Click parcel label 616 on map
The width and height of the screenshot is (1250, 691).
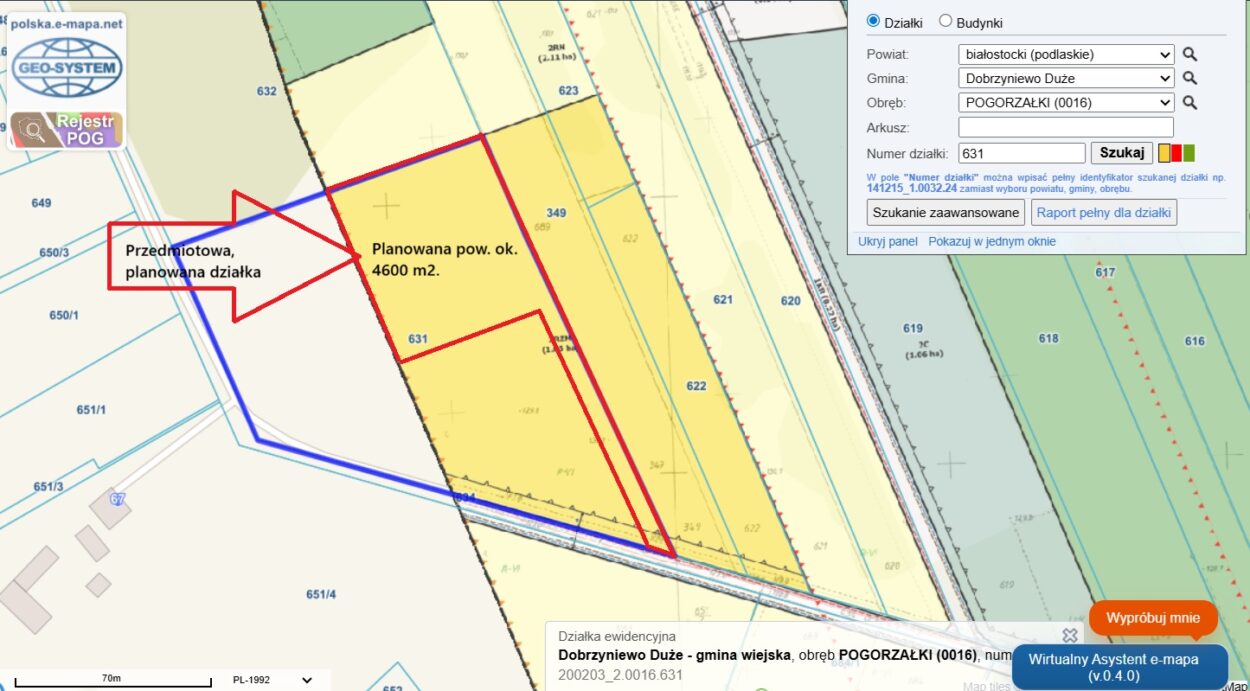pos(1195,341)
